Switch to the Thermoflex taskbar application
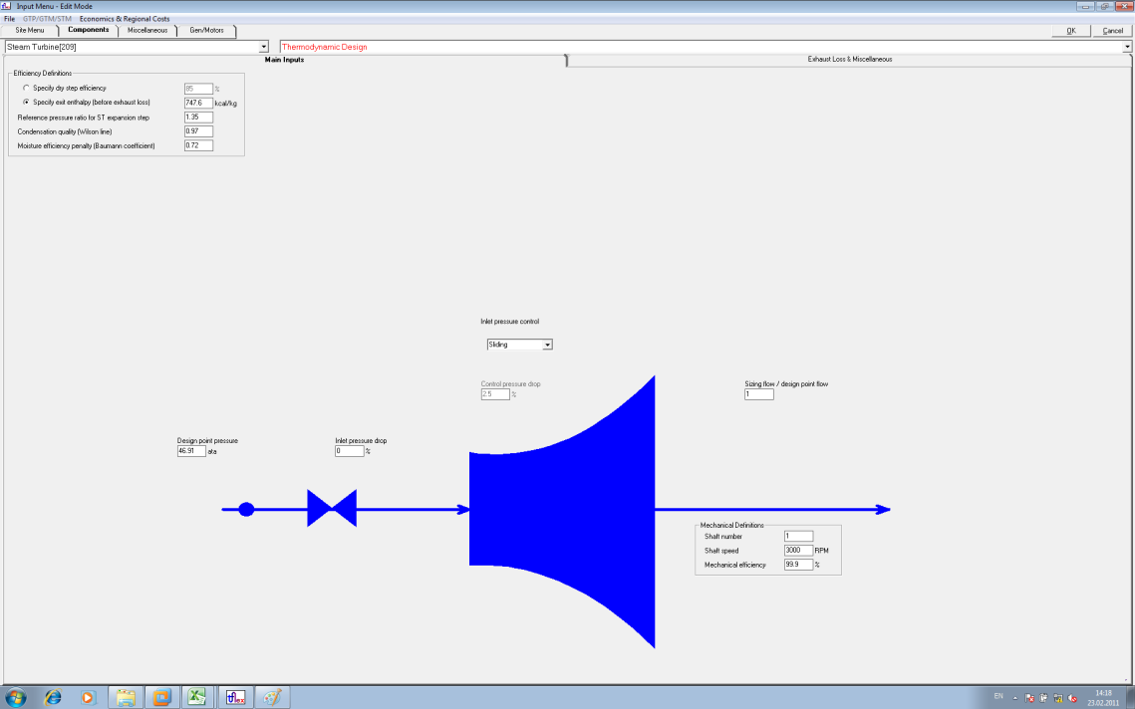Viewport: 1135px width, 709px height. (236, 697)
